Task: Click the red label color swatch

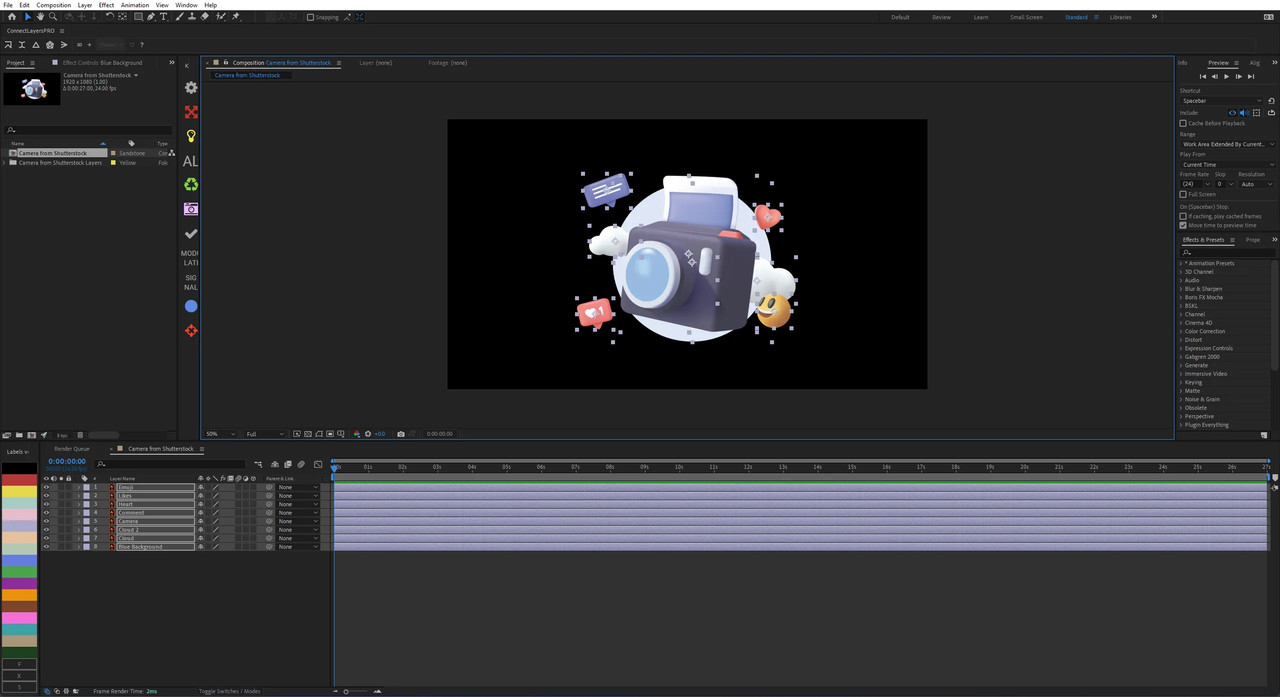Action: pyautogui.click(x=19, y=480)
